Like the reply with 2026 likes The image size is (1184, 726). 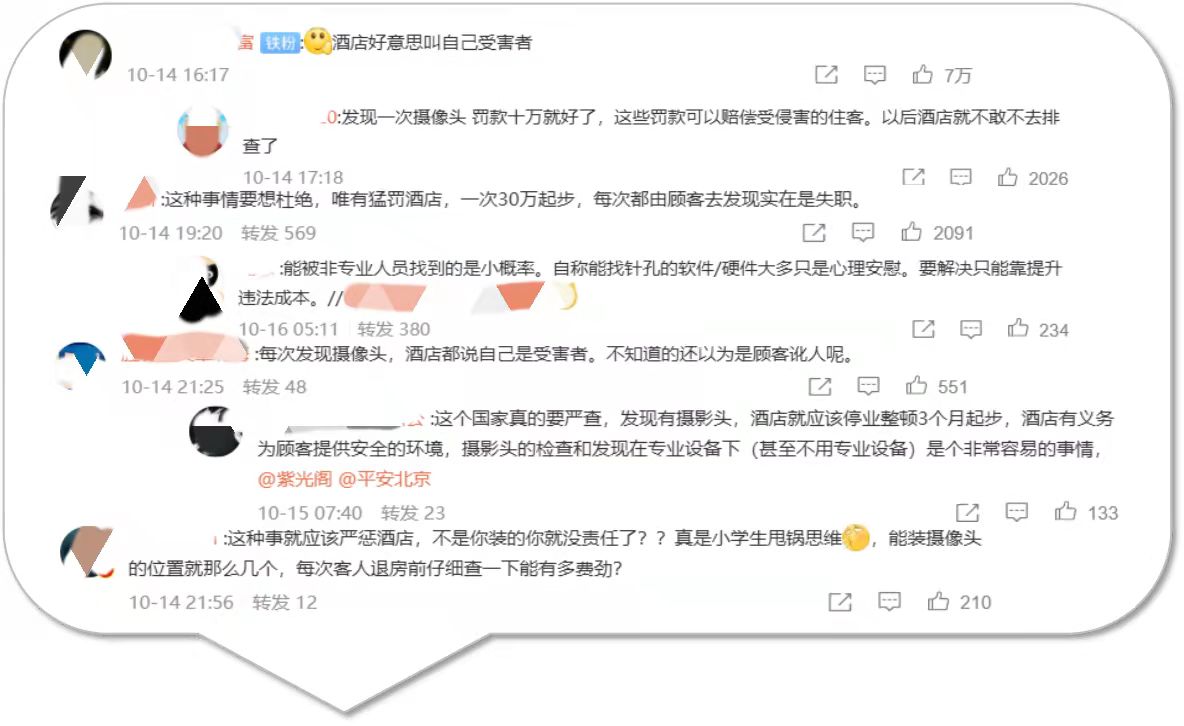point(1007,177)
